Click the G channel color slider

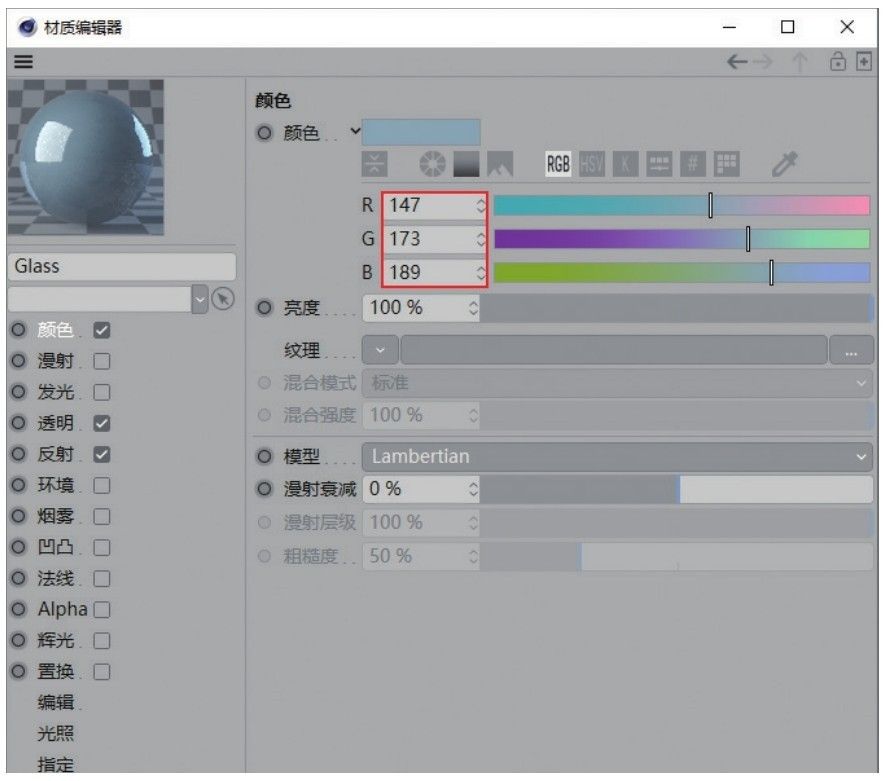(x=682, y=239)
